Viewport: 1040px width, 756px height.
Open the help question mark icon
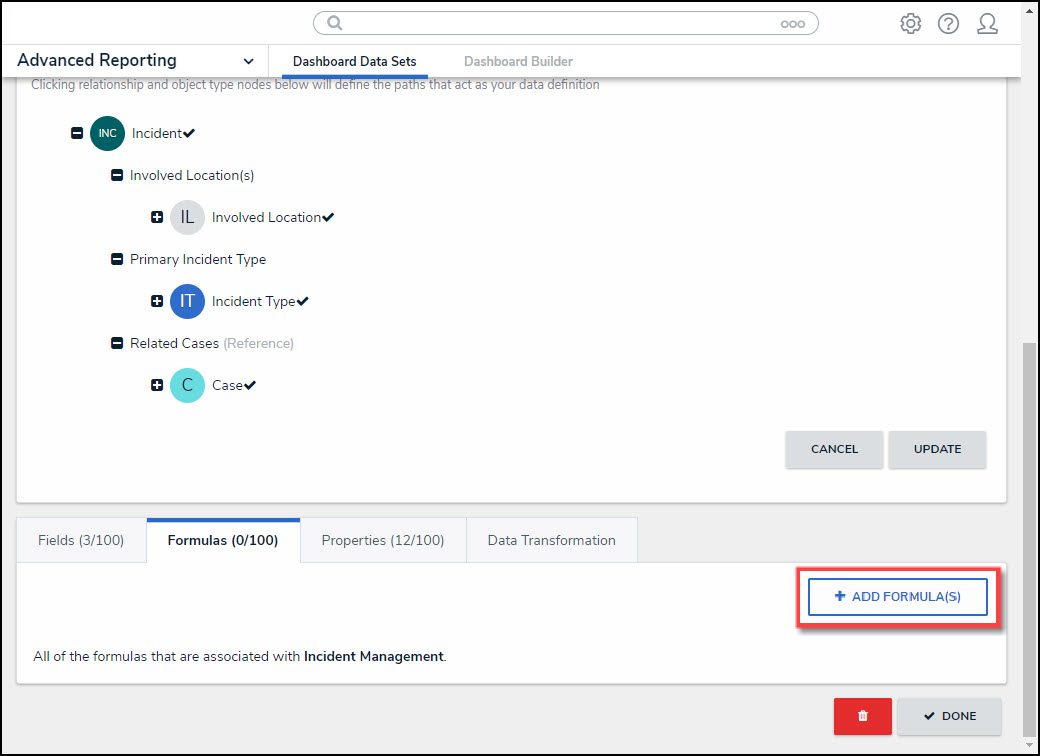pyautogui.click(x=948, y=23)
